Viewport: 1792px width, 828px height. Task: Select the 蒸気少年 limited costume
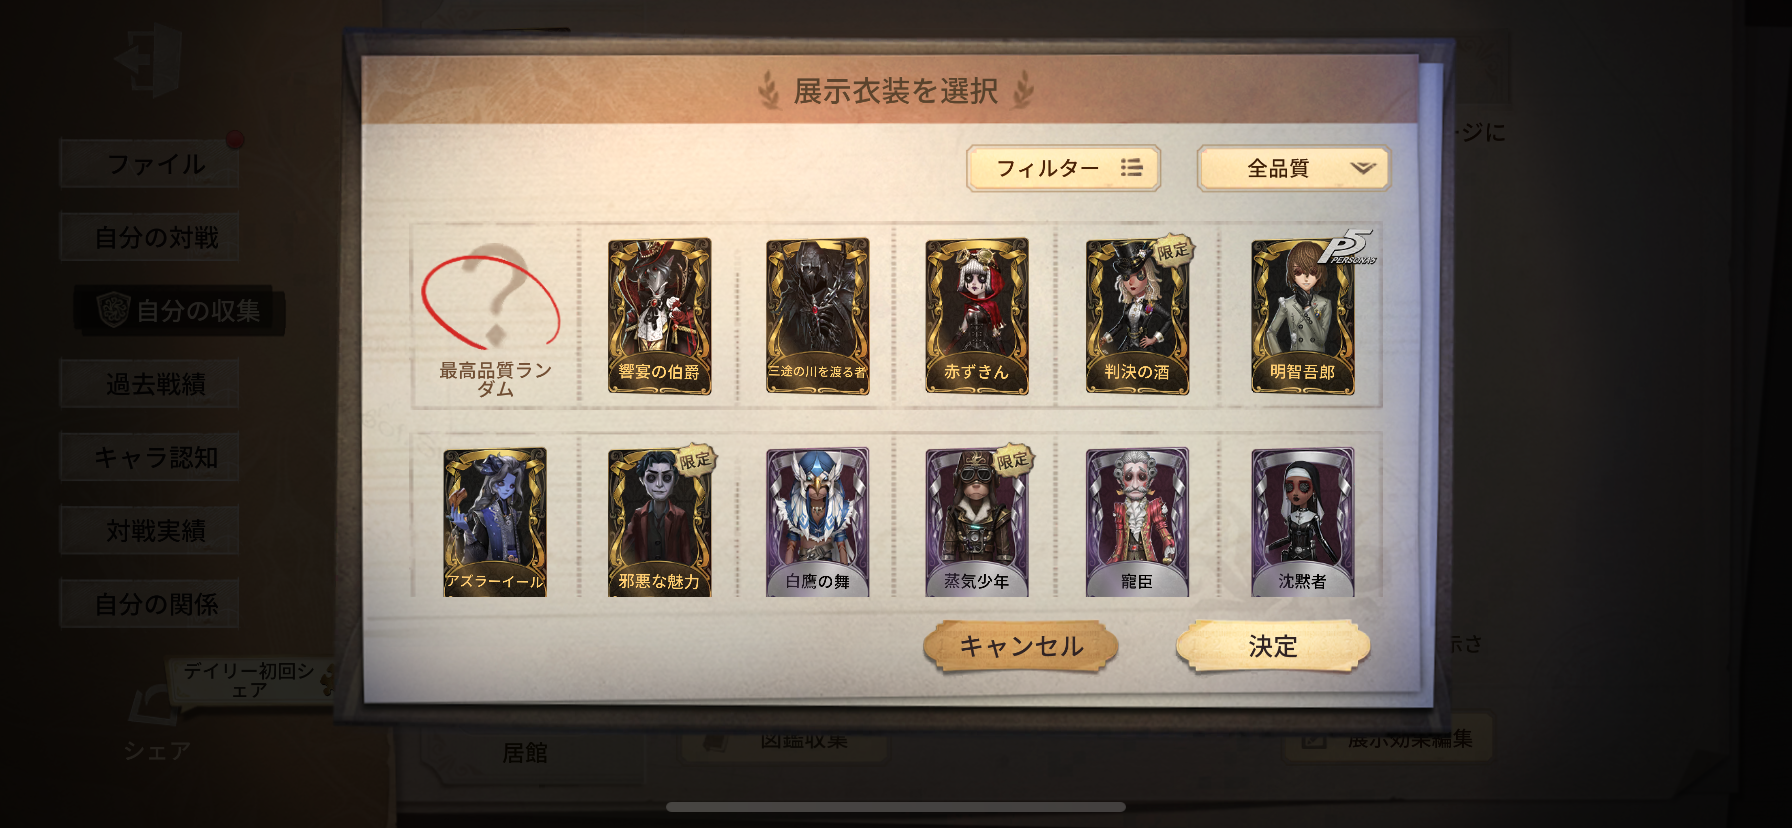point(976,522)
